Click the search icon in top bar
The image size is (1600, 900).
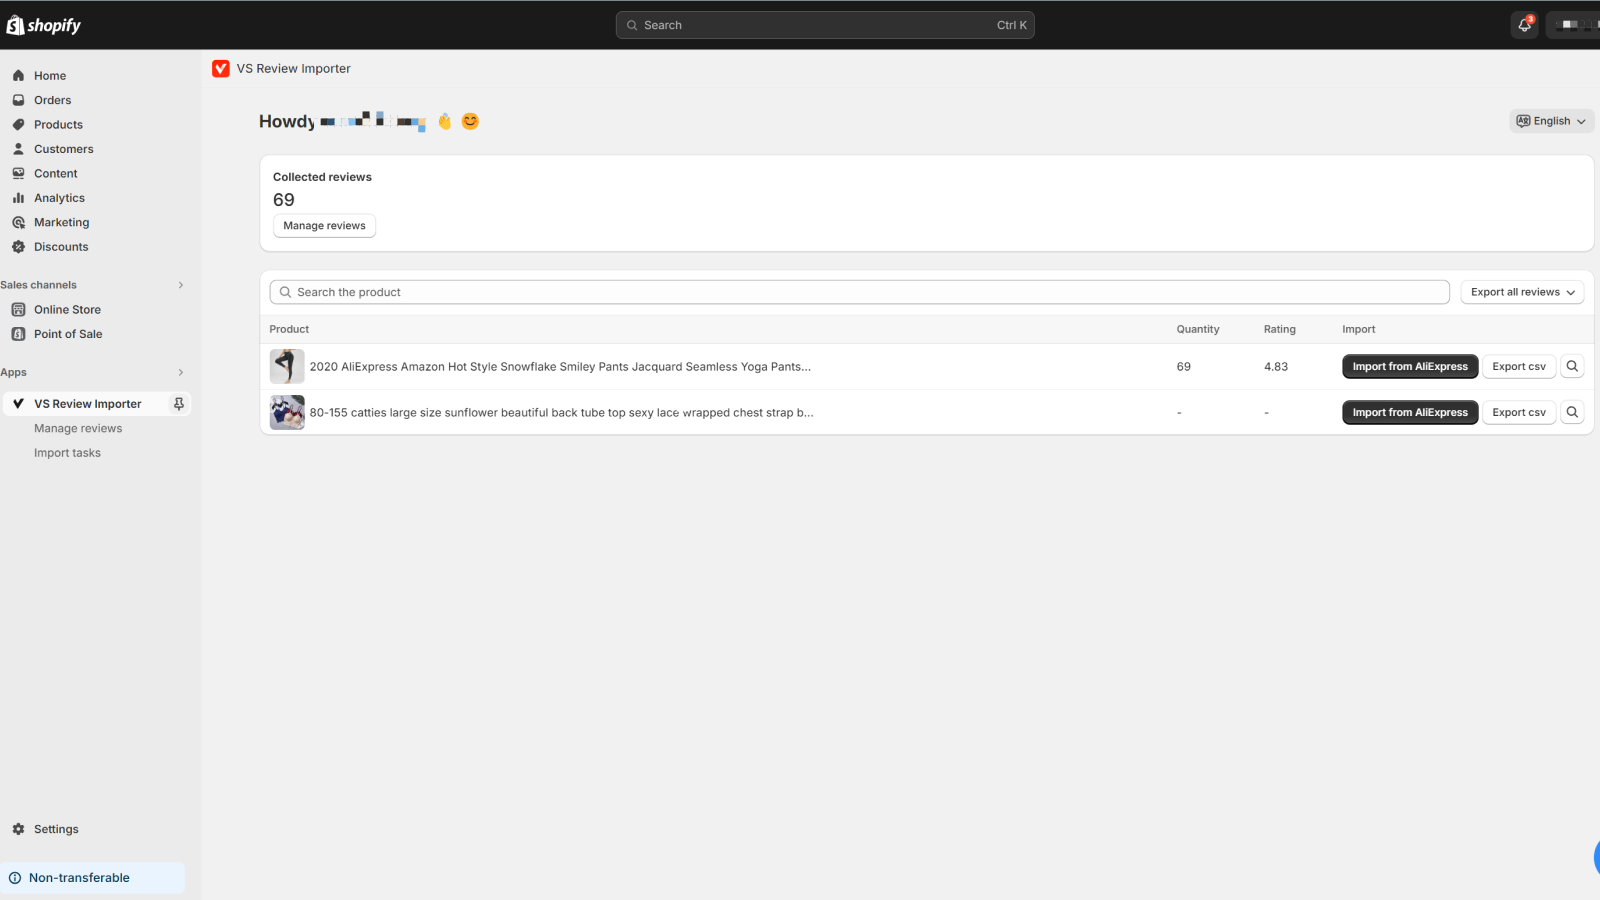point(632,25)
